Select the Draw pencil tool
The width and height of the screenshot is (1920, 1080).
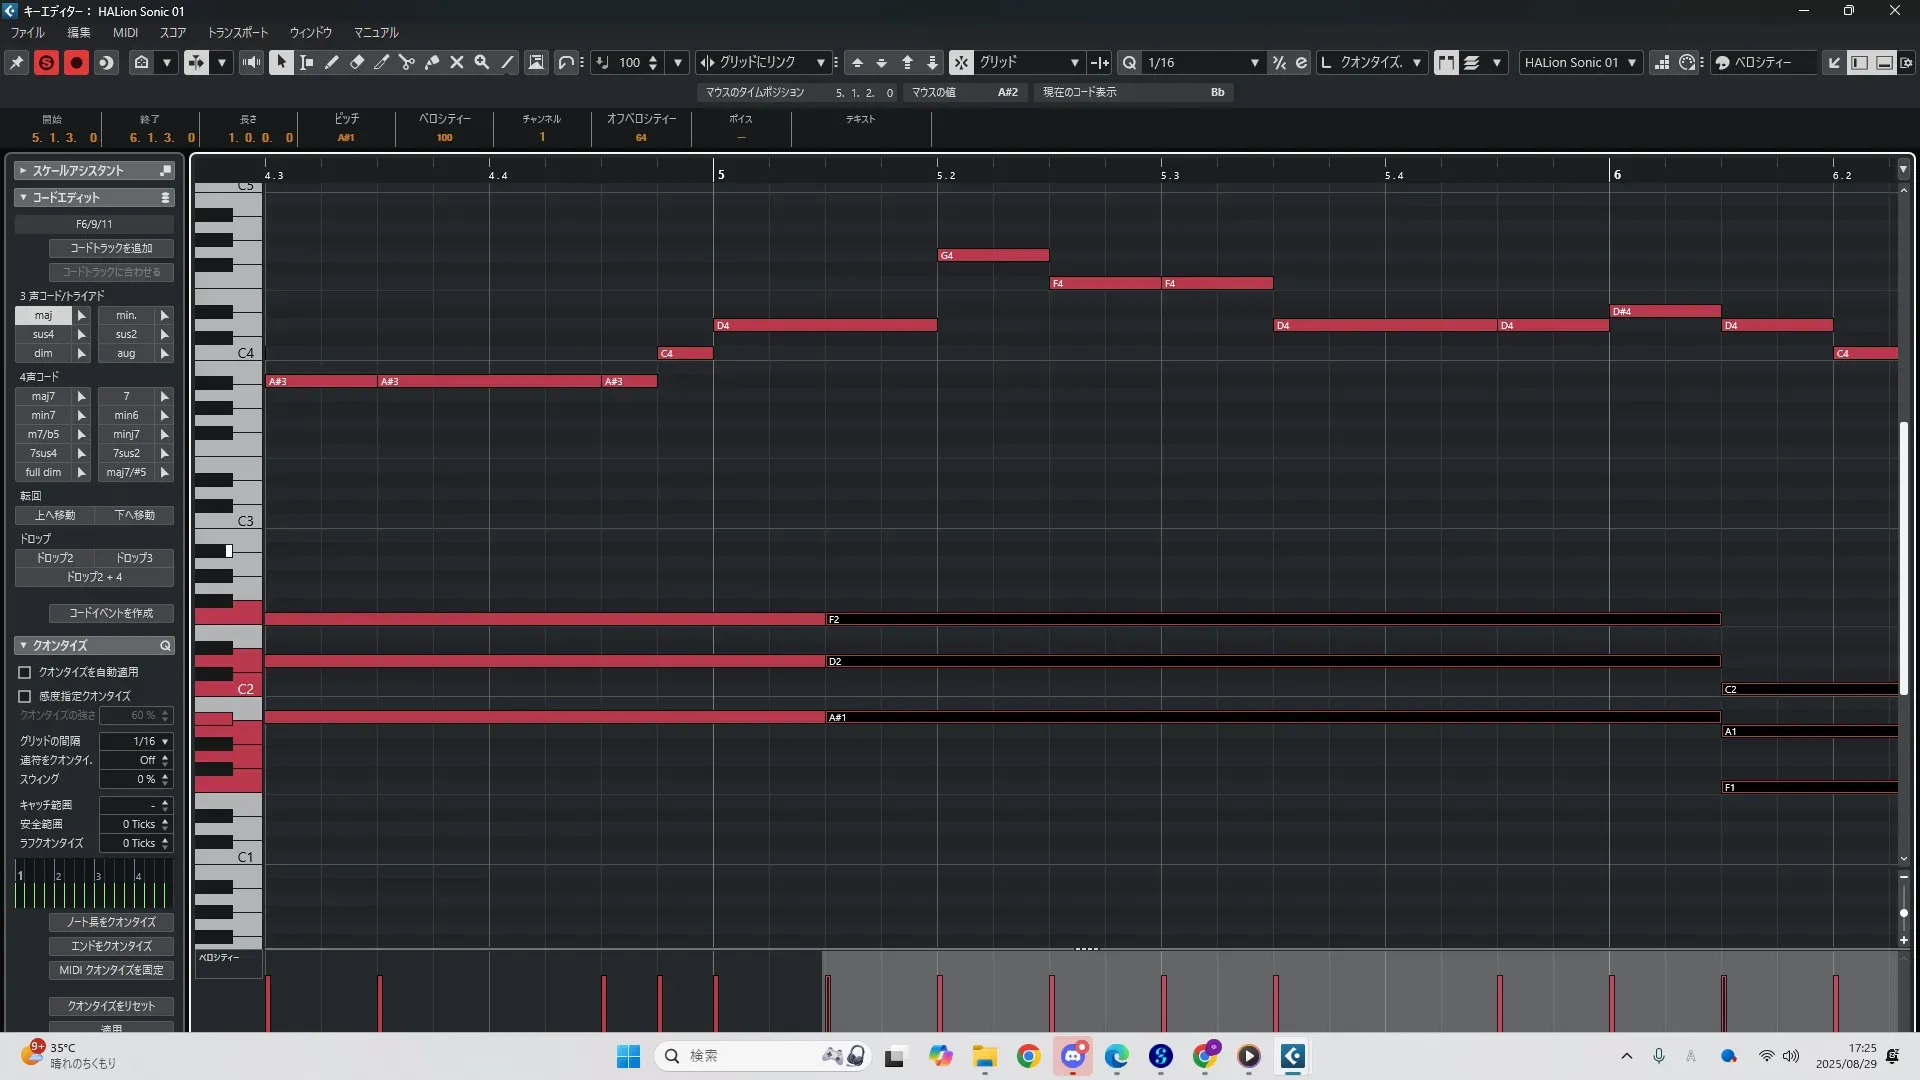[332, 62]
